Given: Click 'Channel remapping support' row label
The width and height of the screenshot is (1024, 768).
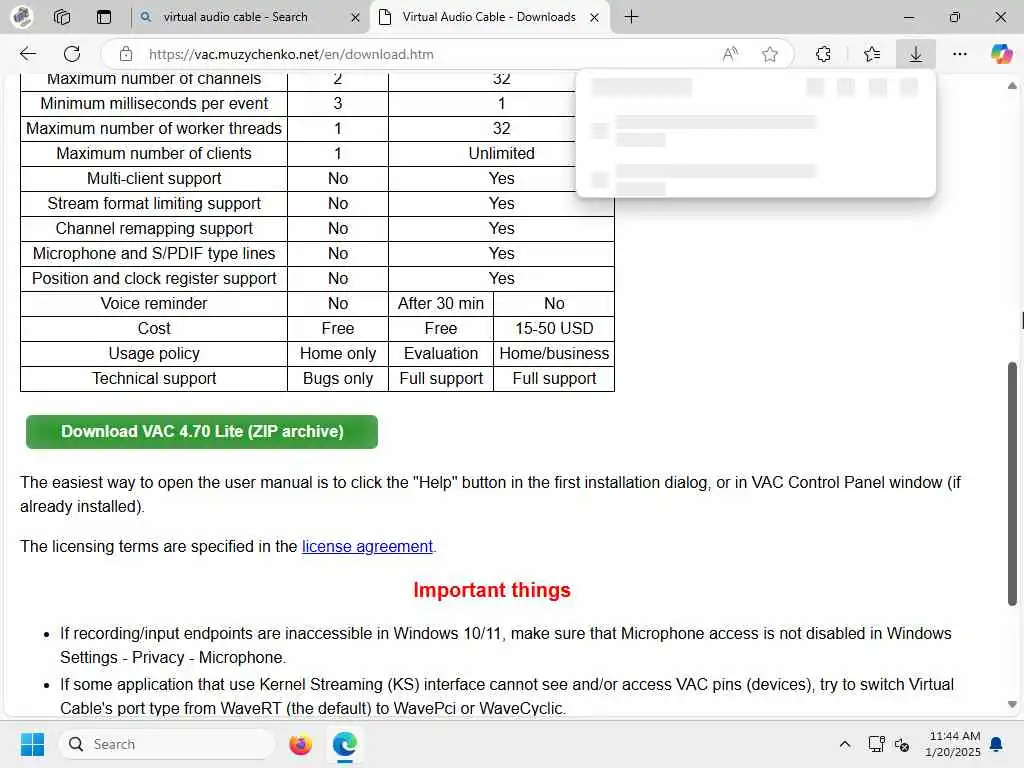Looking at the screenshot, I should point(153,229).
